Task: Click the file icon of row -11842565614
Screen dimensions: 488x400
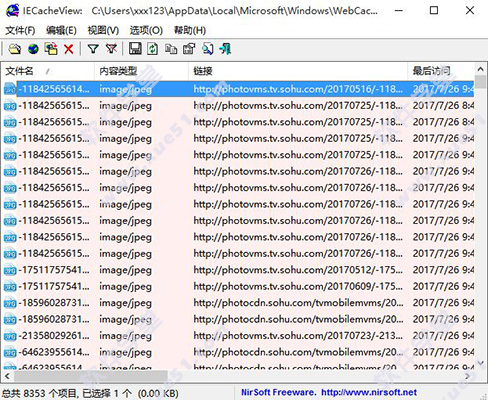Action: point(10,89)
